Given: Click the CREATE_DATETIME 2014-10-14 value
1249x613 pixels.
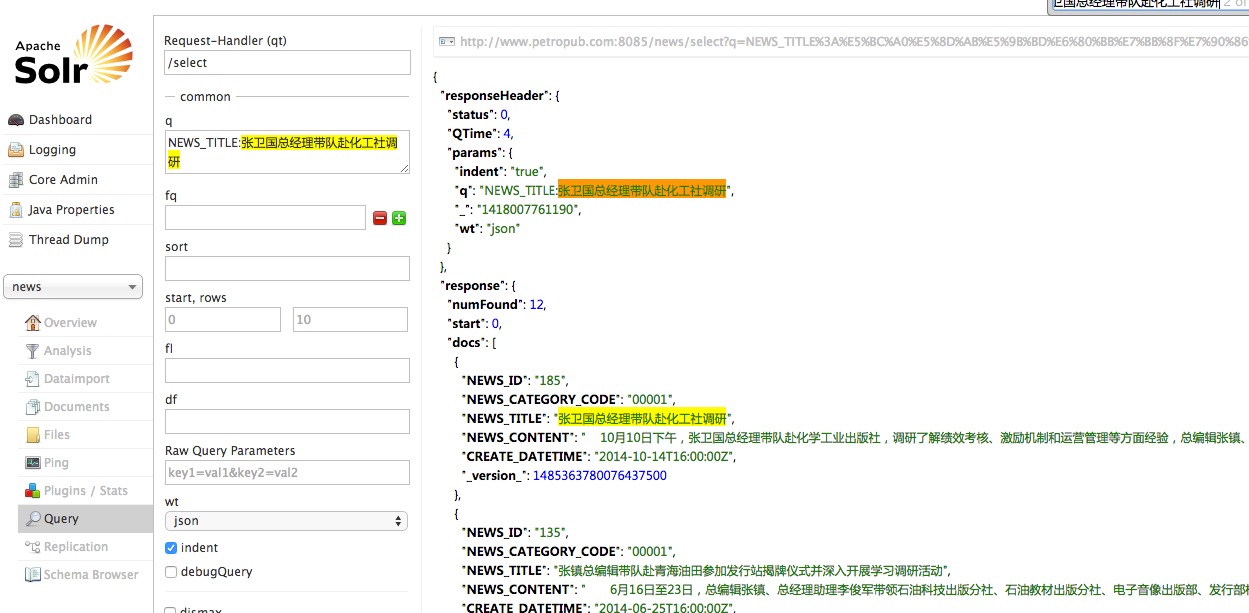Looking at the screenshot, I should pyautogui.click(x=665, y=457).
